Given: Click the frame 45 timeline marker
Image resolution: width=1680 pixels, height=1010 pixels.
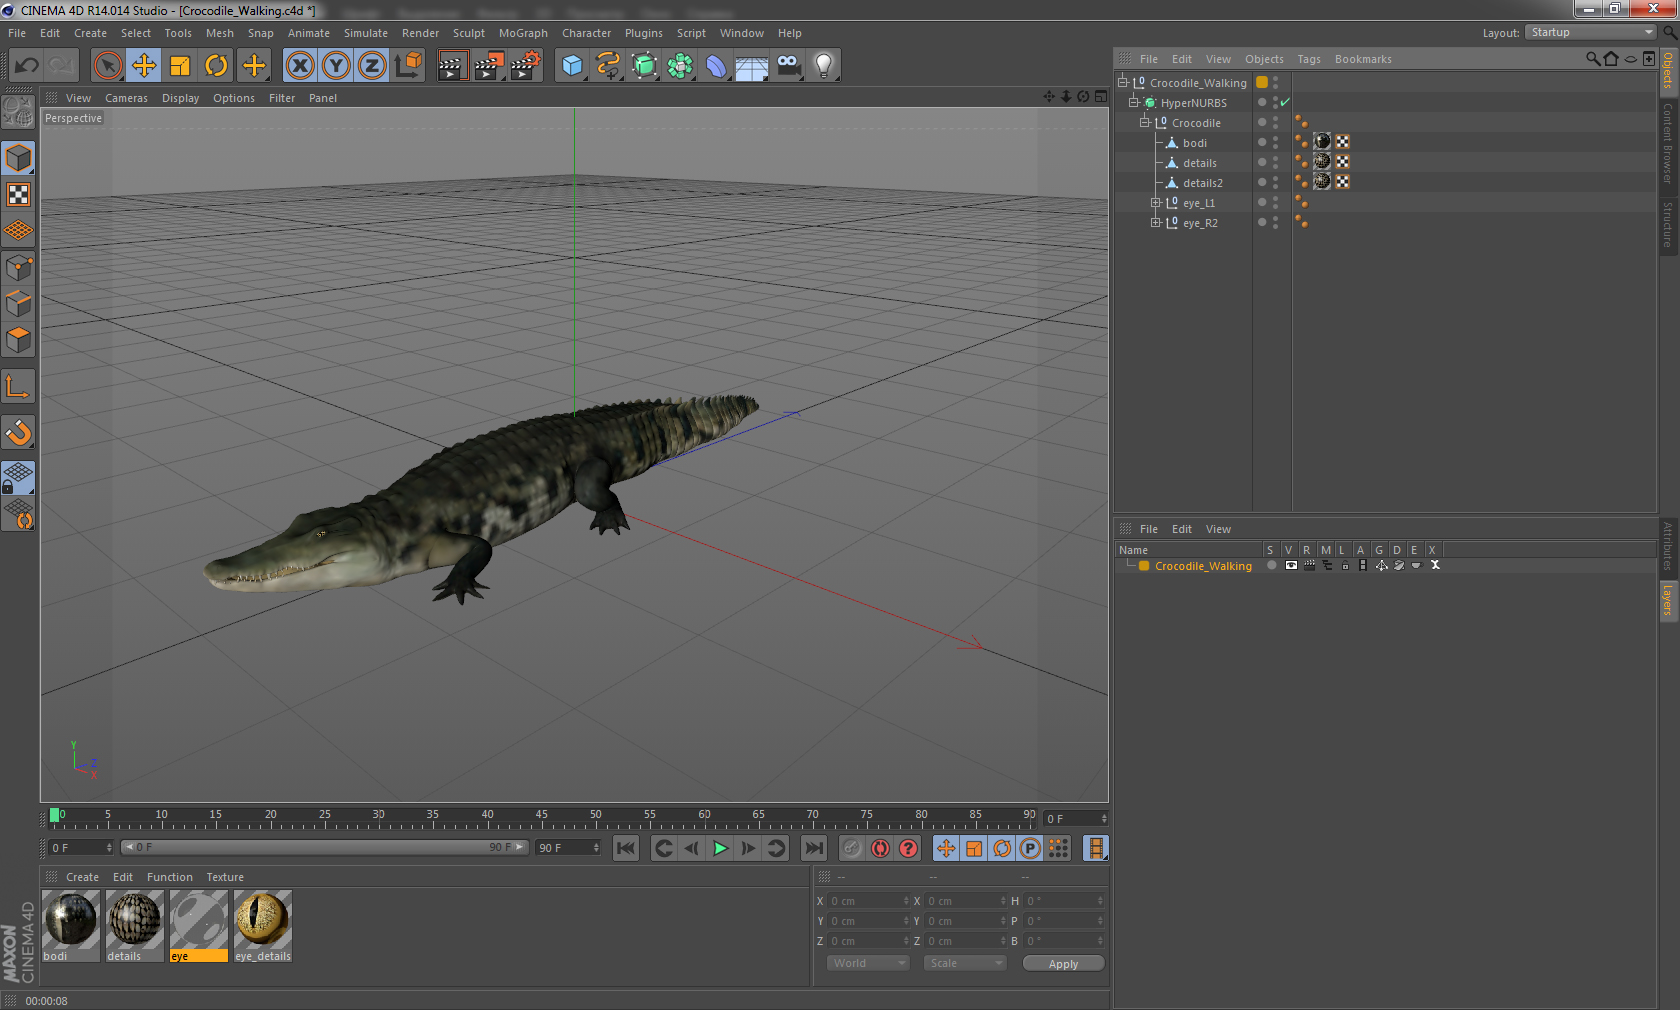Looking at the screenshot, I should [541, 815].
